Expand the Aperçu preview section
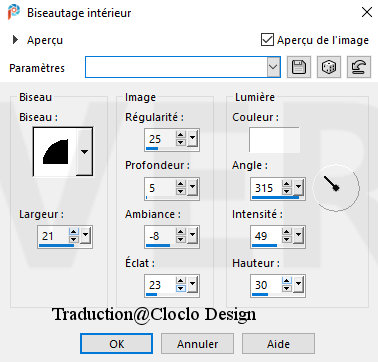This screenshot has height=362, width=378. pyautogui.click(x=15, y=40)
